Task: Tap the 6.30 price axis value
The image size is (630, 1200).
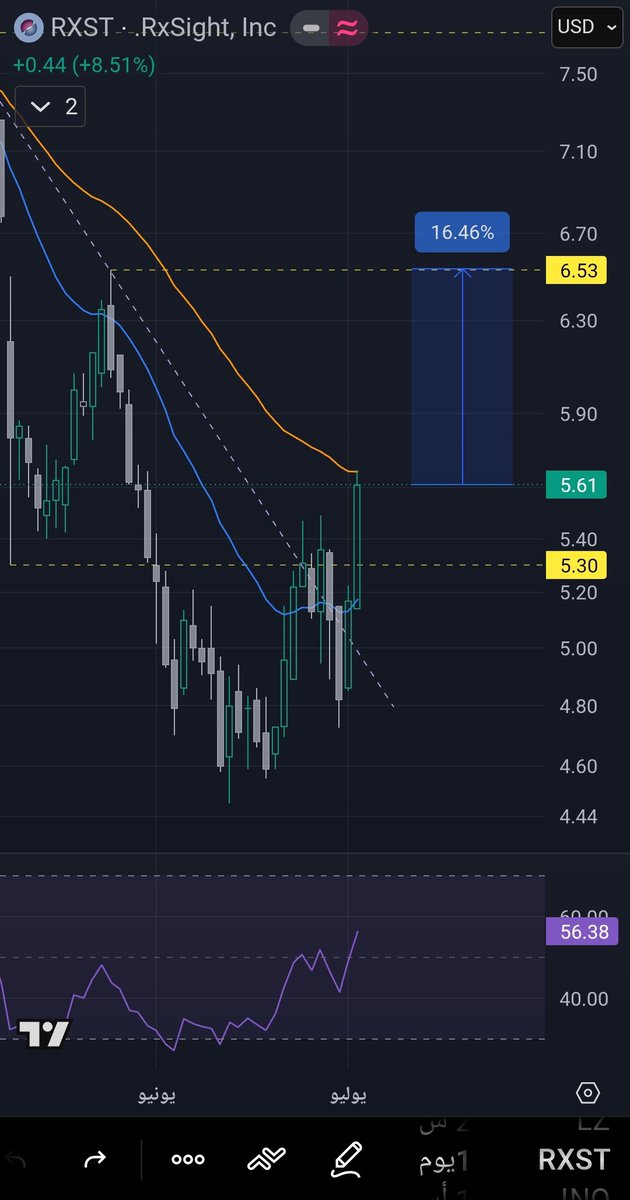Action: coord(578,321)
